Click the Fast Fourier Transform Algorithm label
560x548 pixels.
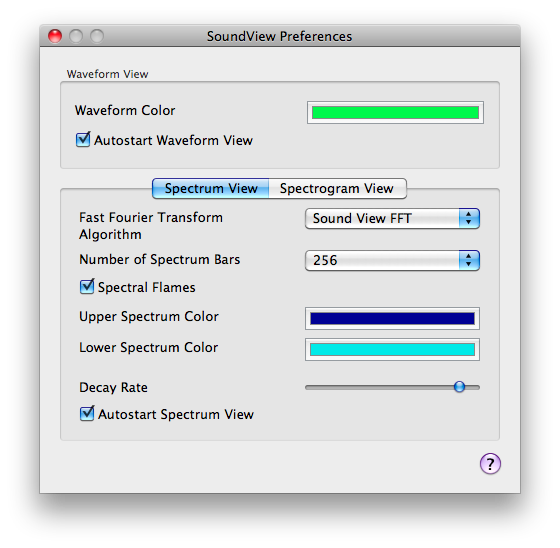pyautogui.click(x=151, y=226)
